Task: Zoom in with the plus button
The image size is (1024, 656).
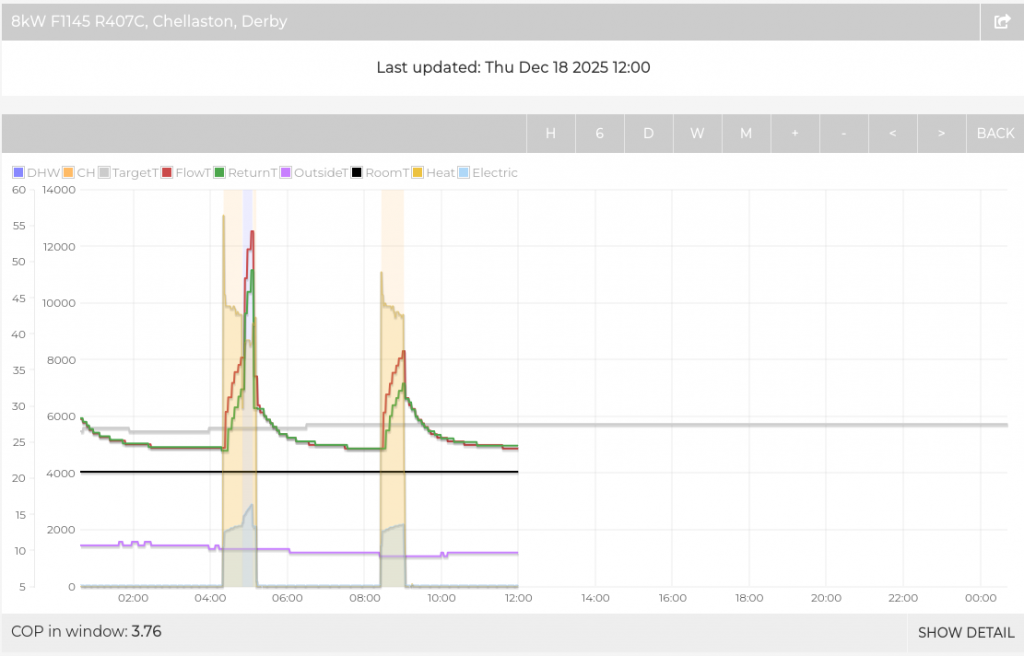Action: [795, 133]
